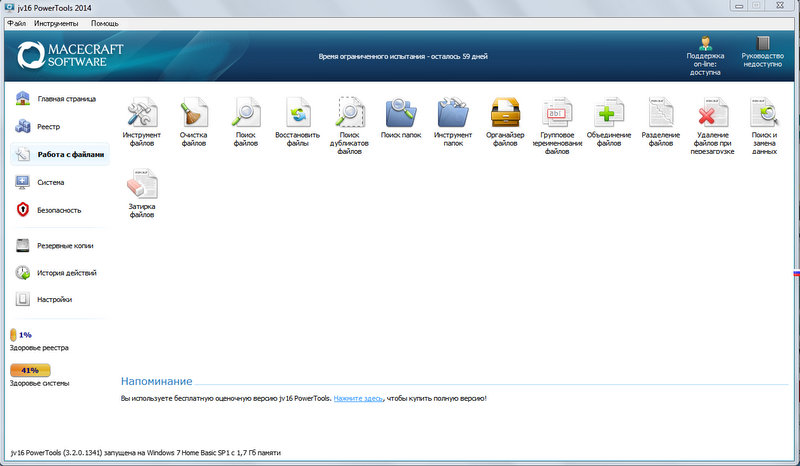
Task: Click the Macecraft Software logo
Action: [70, 55]
